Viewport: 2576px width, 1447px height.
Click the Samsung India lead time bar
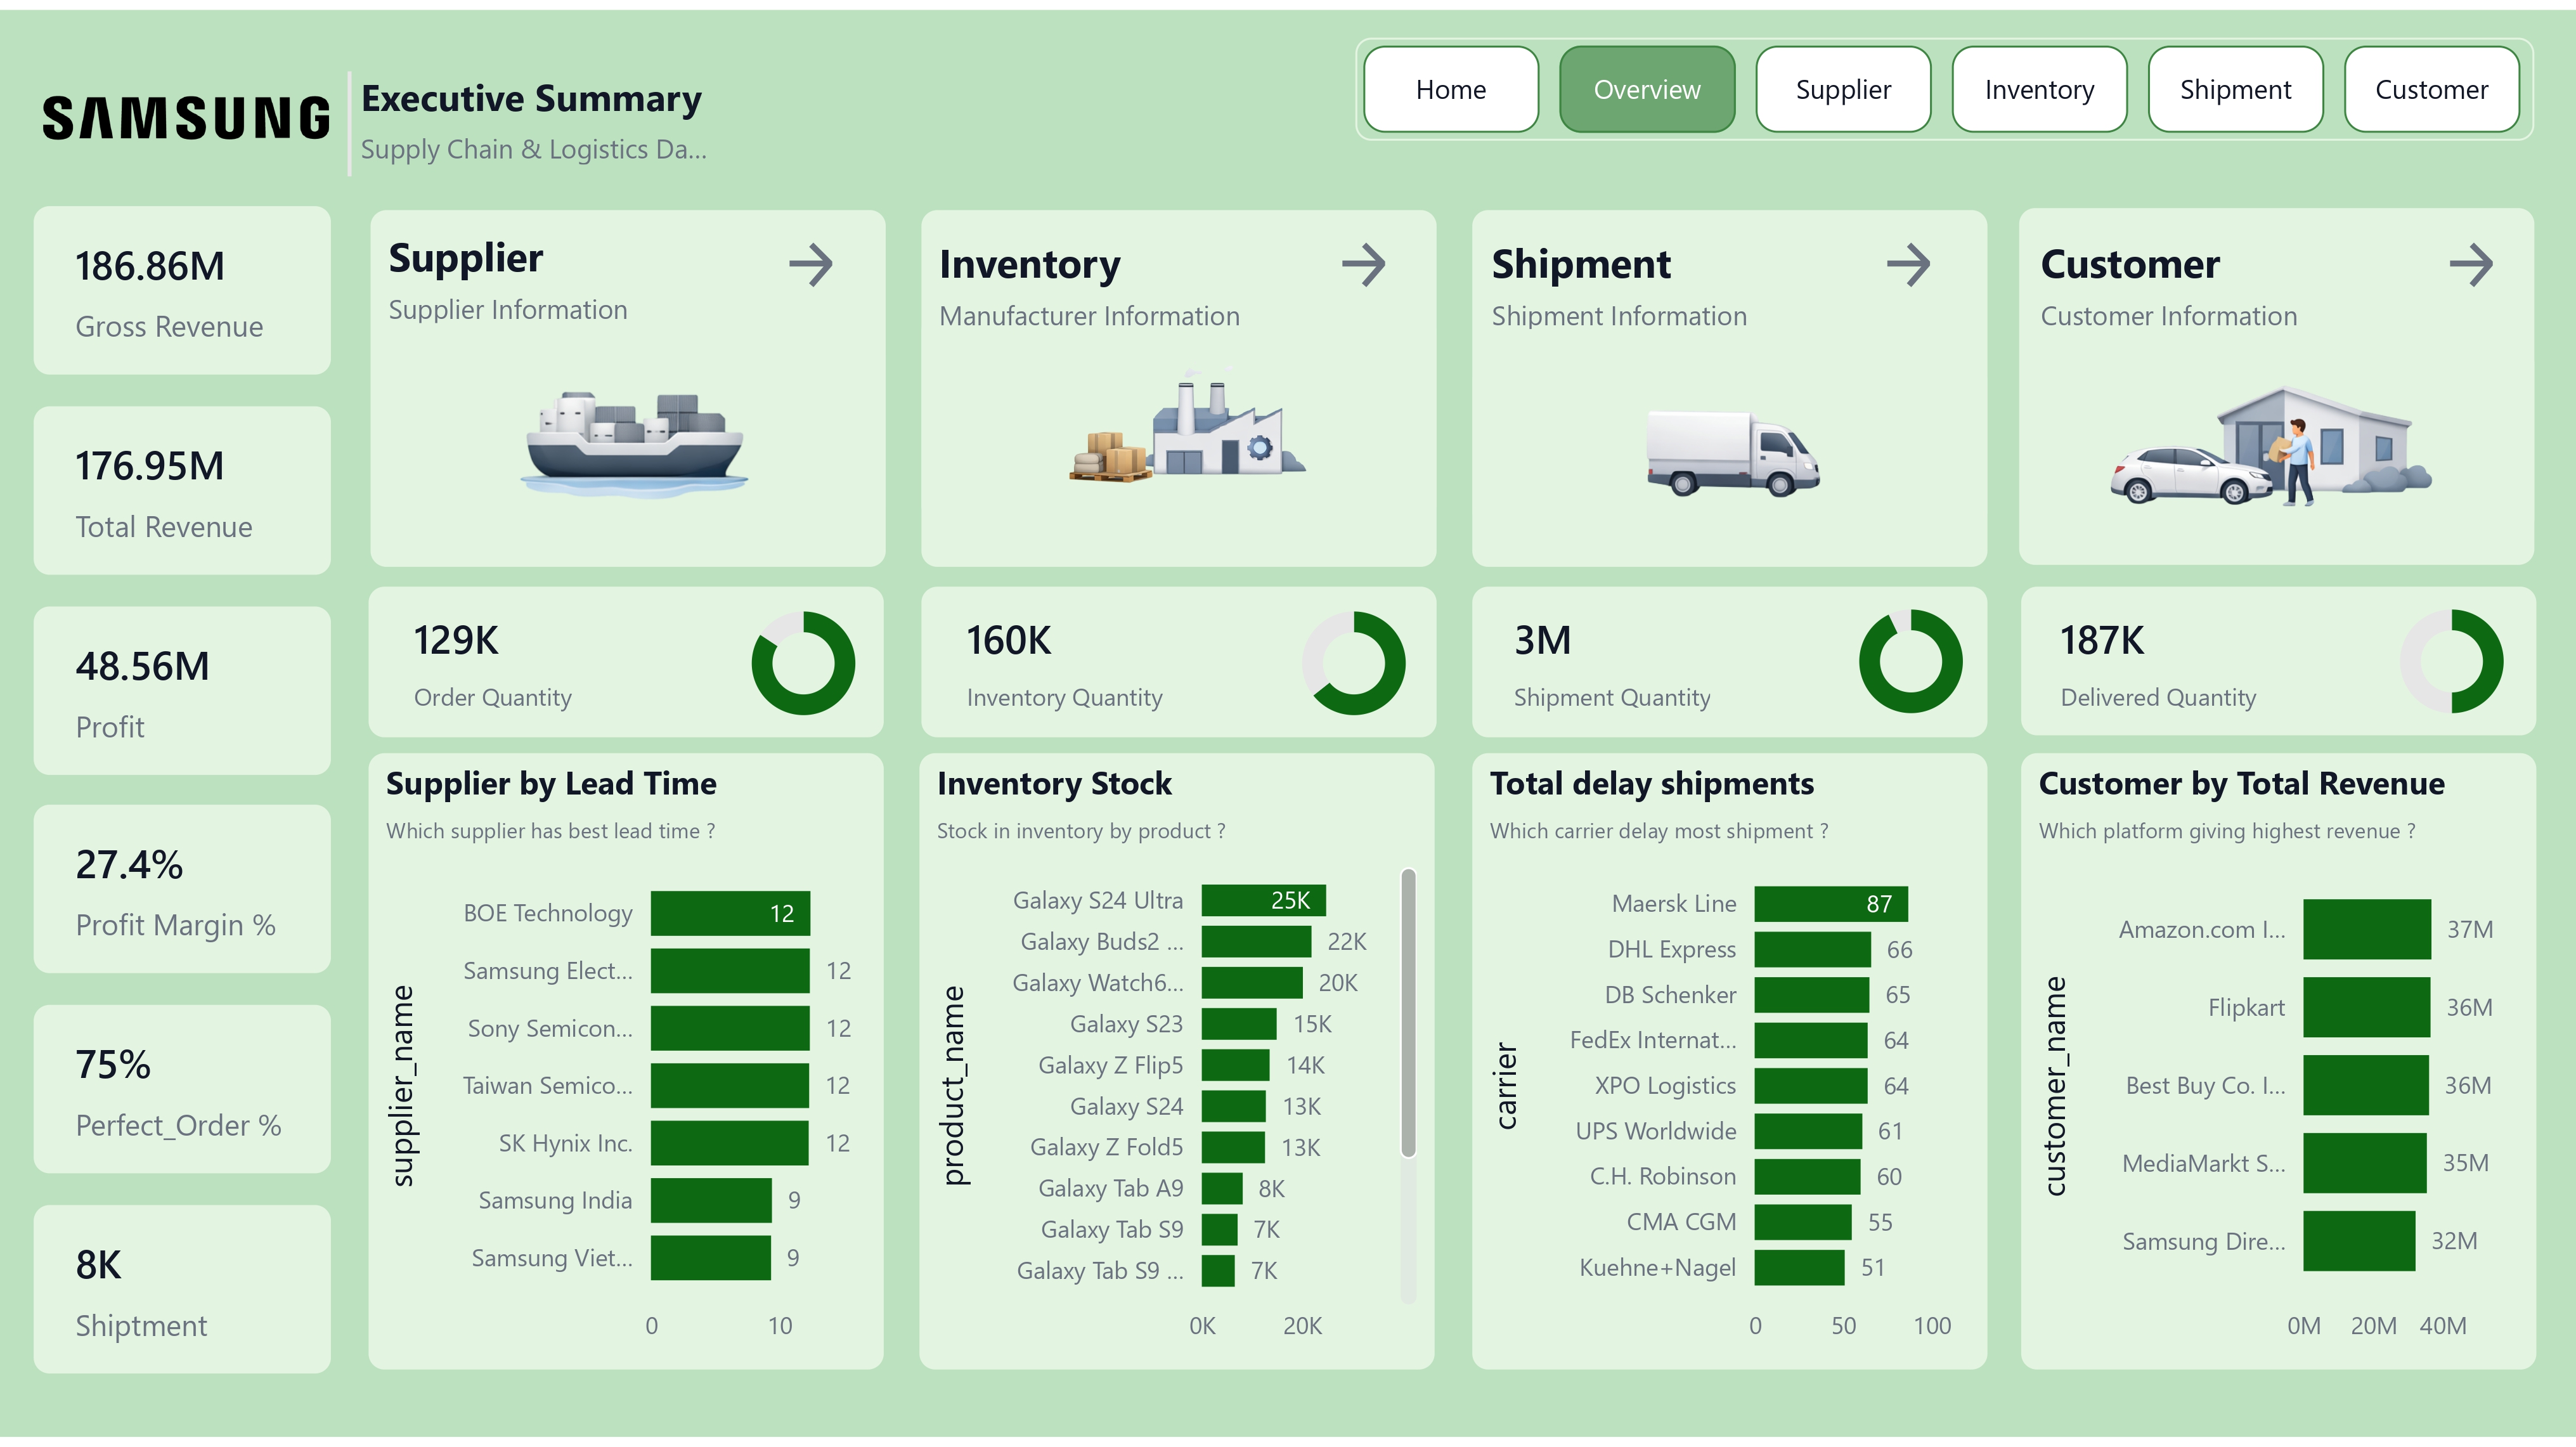point(711,1200)
